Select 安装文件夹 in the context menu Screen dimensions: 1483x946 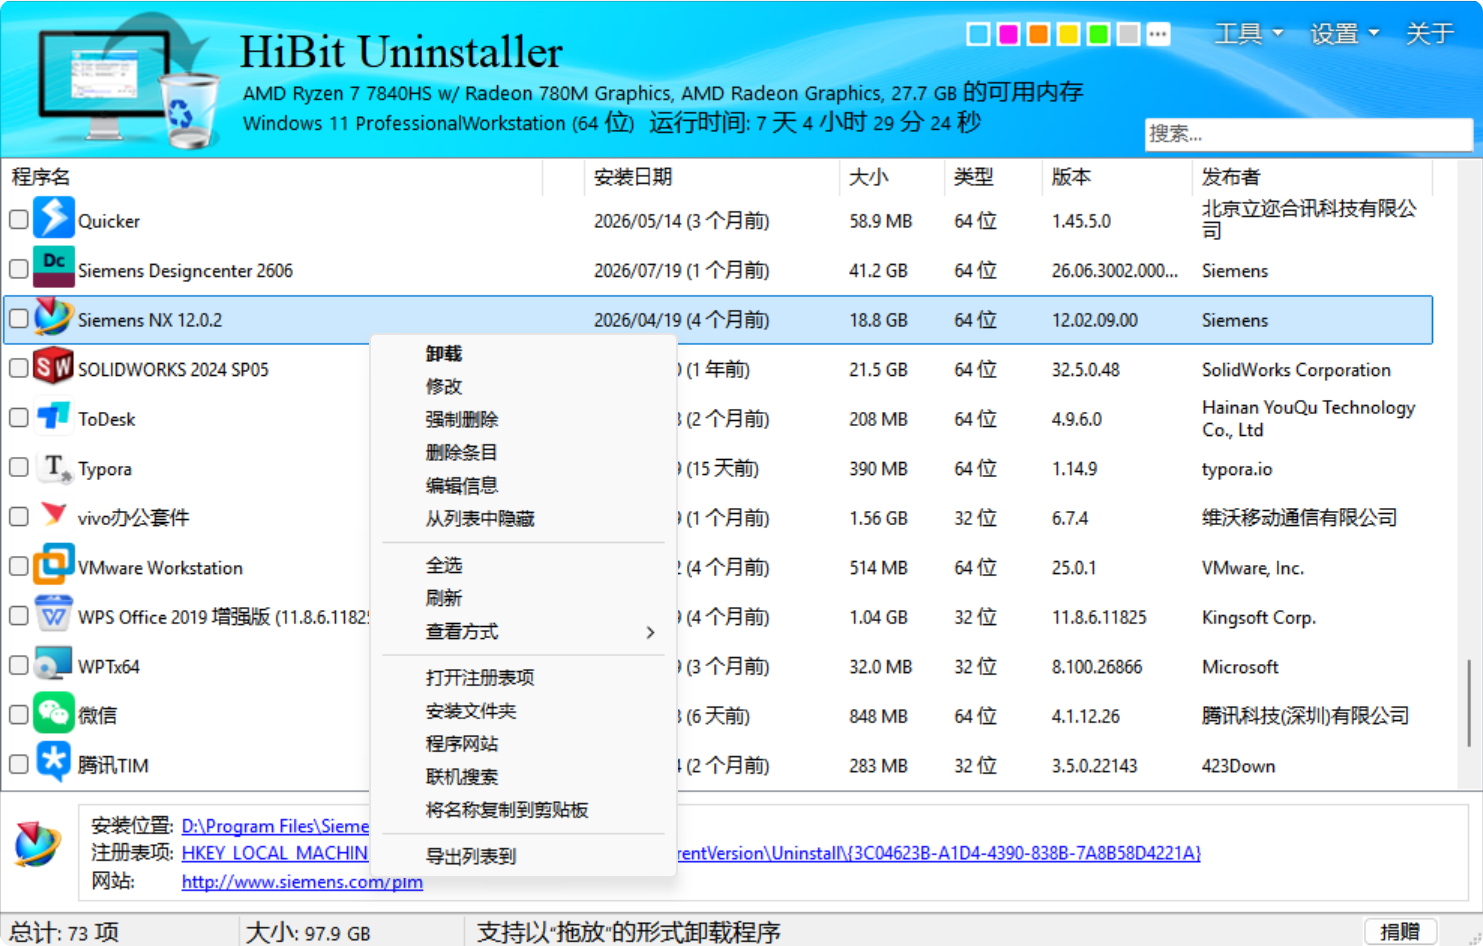coord(523,711)
